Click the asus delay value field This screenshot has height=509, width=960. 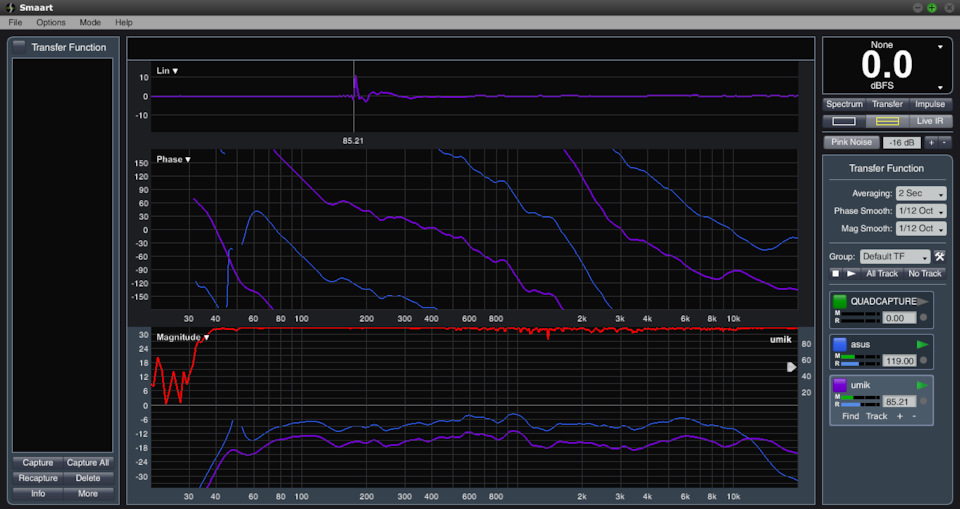coord(900,361)
